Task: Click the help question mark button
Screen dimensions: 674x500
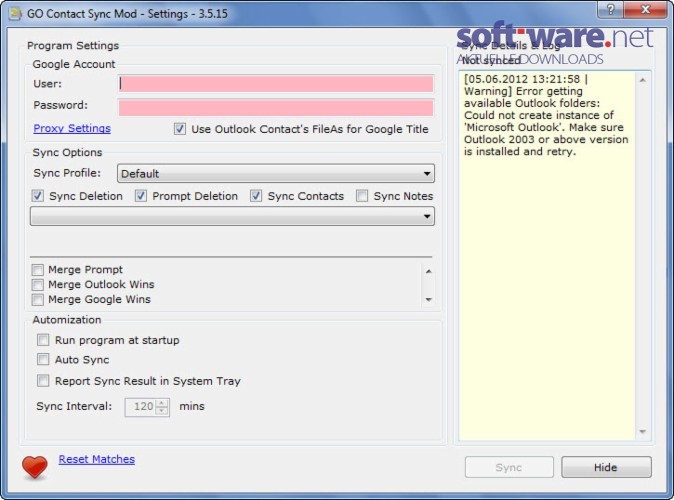Action: click(610, 9)
